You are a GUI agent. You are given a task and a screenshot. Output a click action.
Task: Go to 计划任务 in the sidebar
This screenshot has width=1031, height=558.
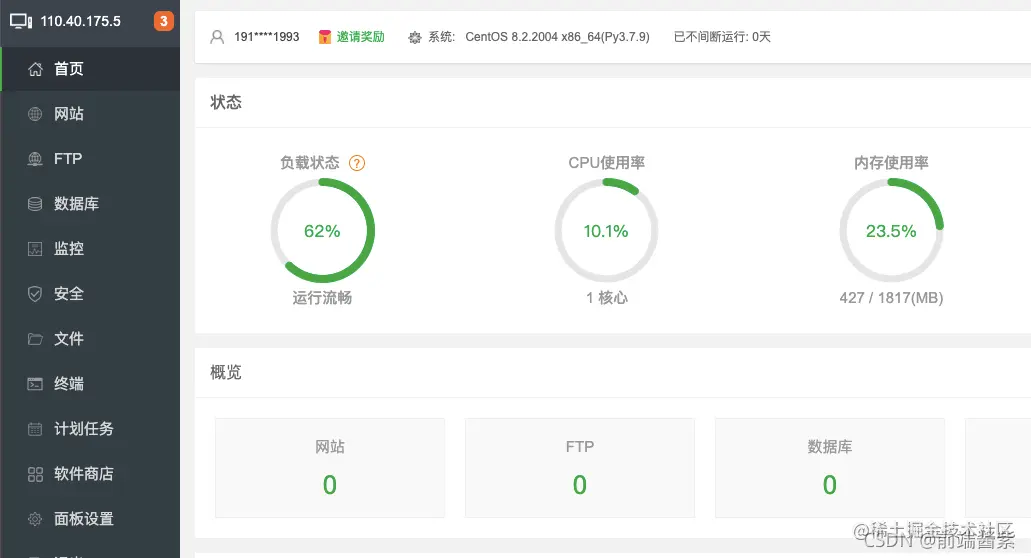tap(90, 429)
